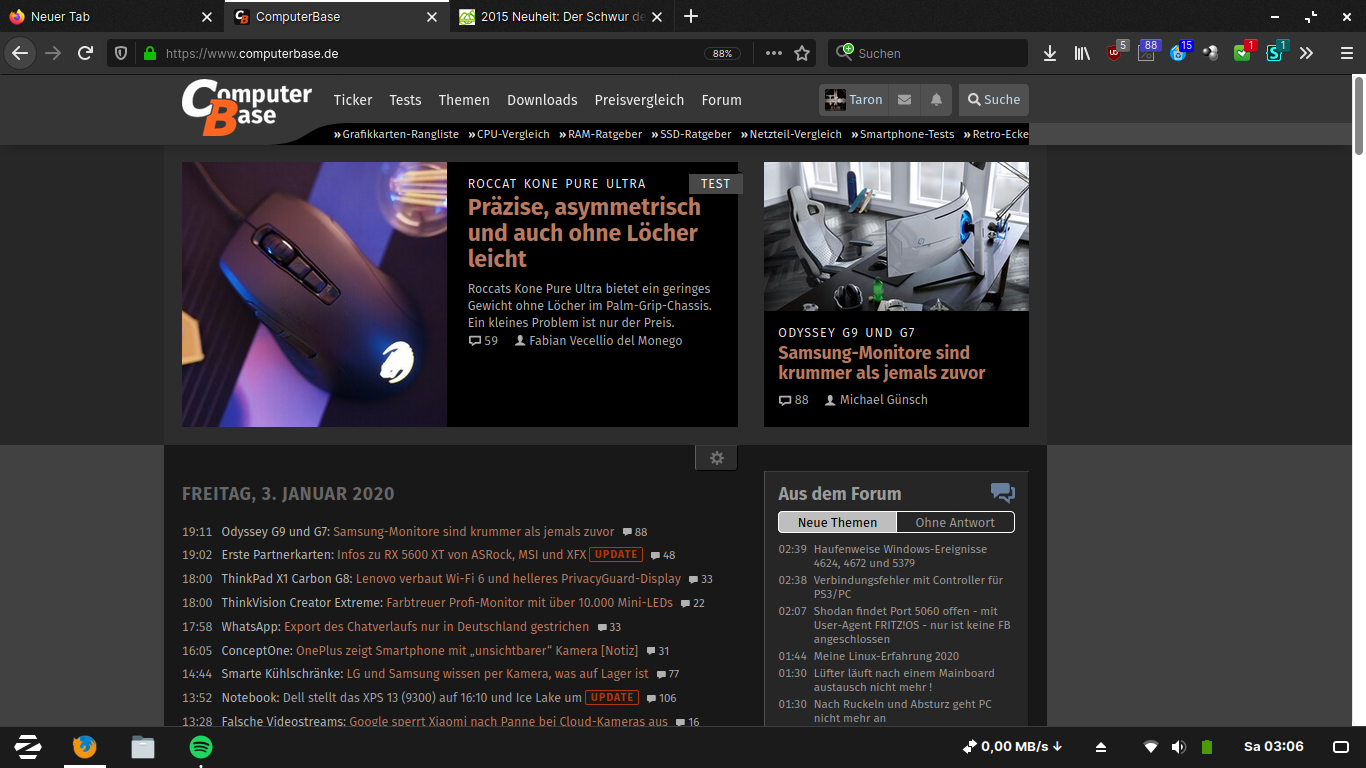Click the ComputerBase Suche button
Screen dimensions: 1366x768
click(994, 100)
